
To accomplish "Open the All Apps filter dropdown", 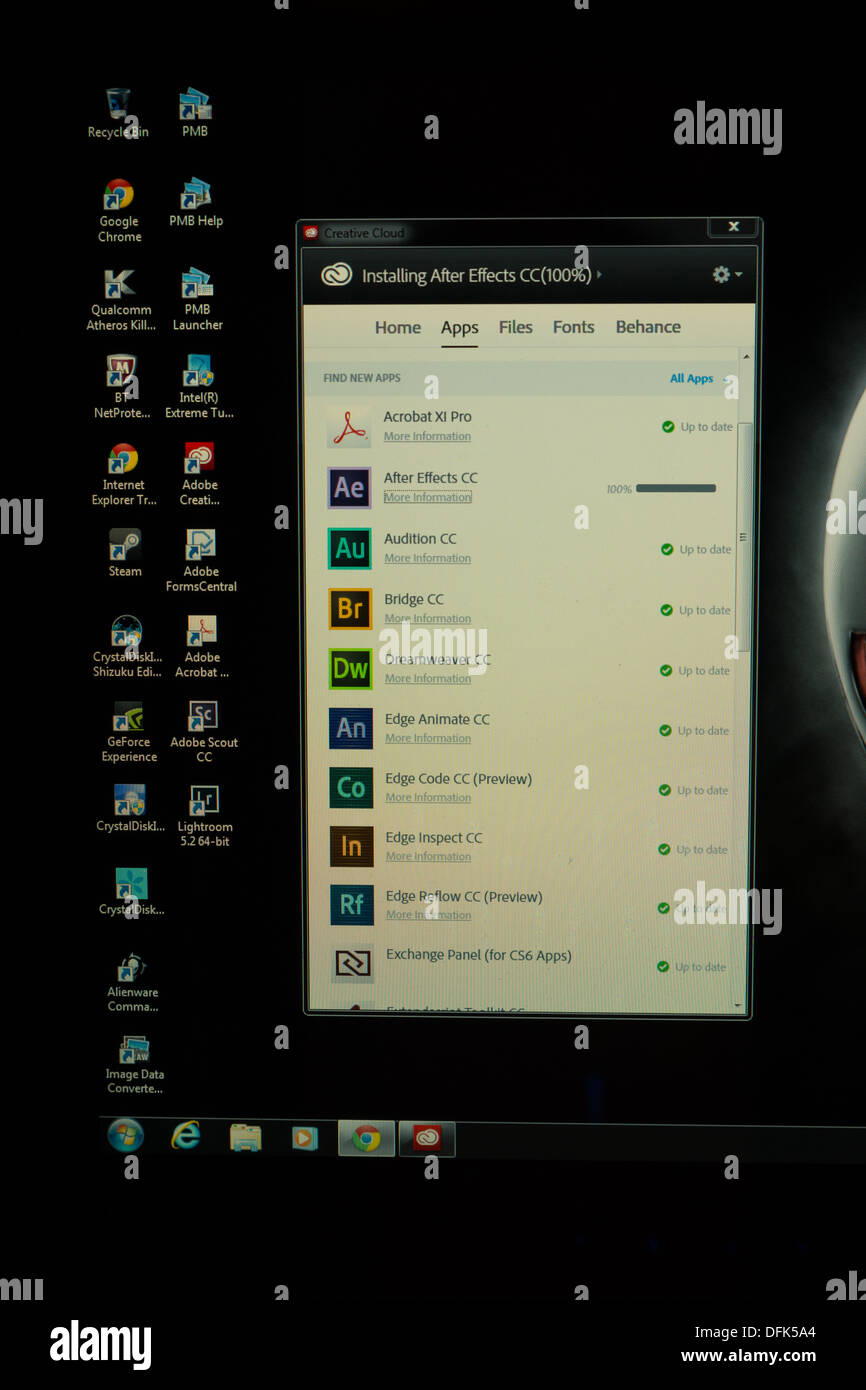I will pos(699,379).
